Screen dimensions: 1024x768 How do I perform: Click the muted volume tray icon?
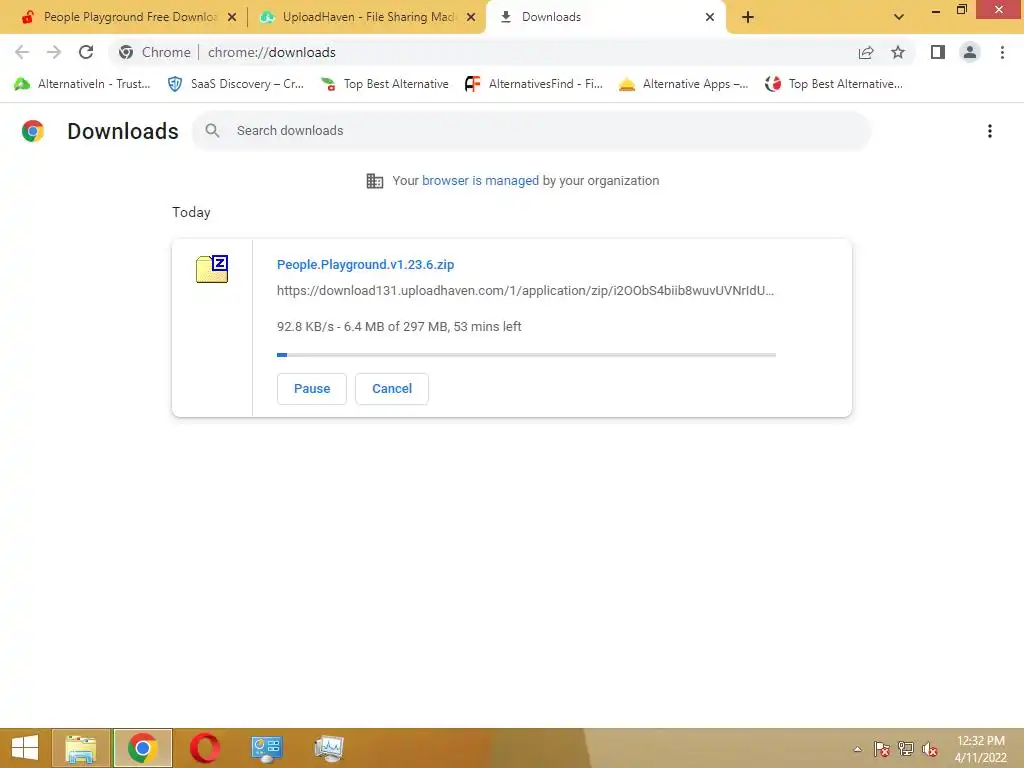coord(930,749)
